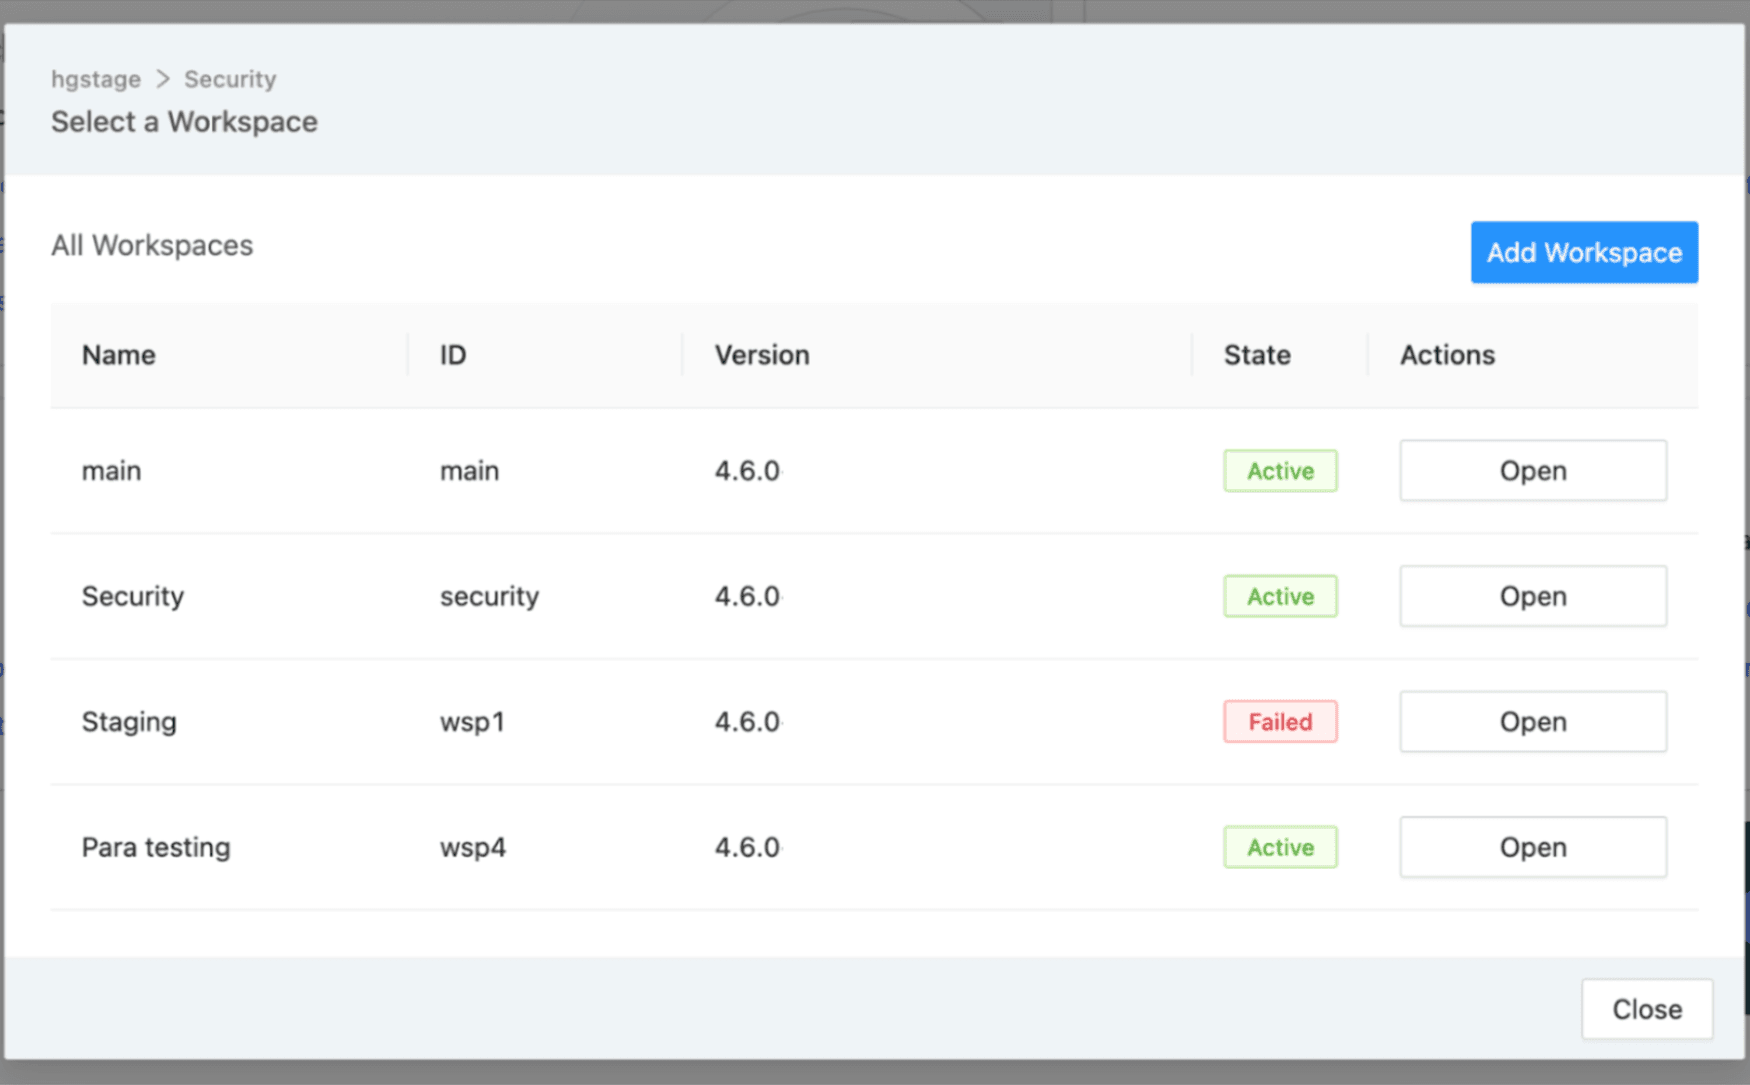This screenshot has height=1085, width=1750.
Task: Click the Active badge for Para testing
Action: (x=1280, y=846)
